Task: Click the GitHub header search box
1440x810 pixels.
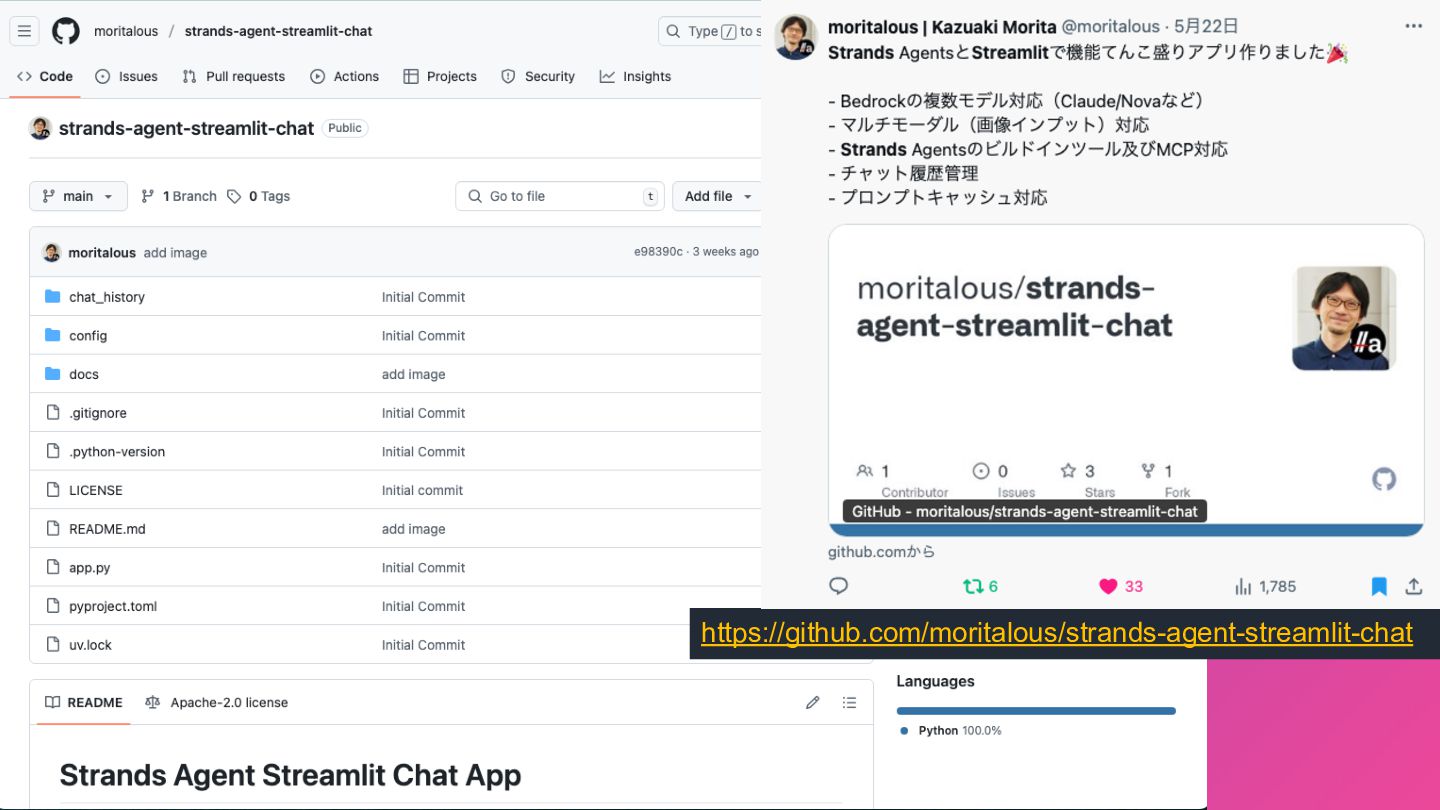Action: (710, 31)
